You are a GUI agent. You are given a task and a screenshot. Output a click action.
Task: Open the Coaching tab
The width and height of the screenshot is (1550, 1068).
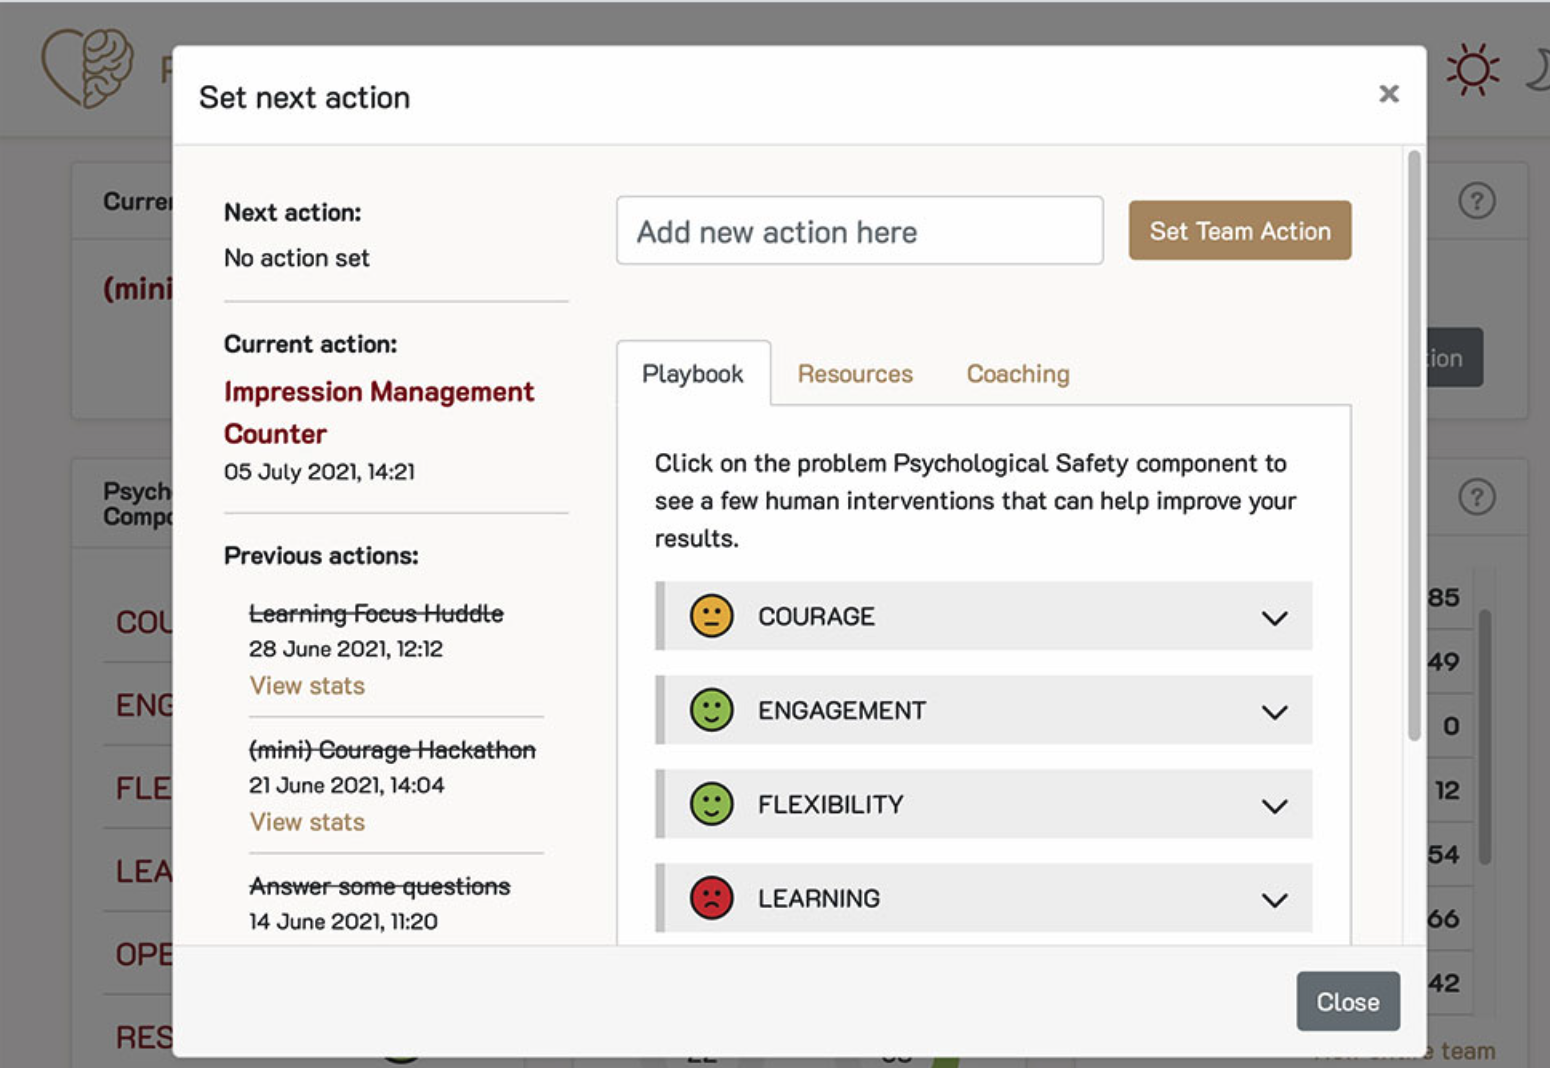coord(1017,373)
